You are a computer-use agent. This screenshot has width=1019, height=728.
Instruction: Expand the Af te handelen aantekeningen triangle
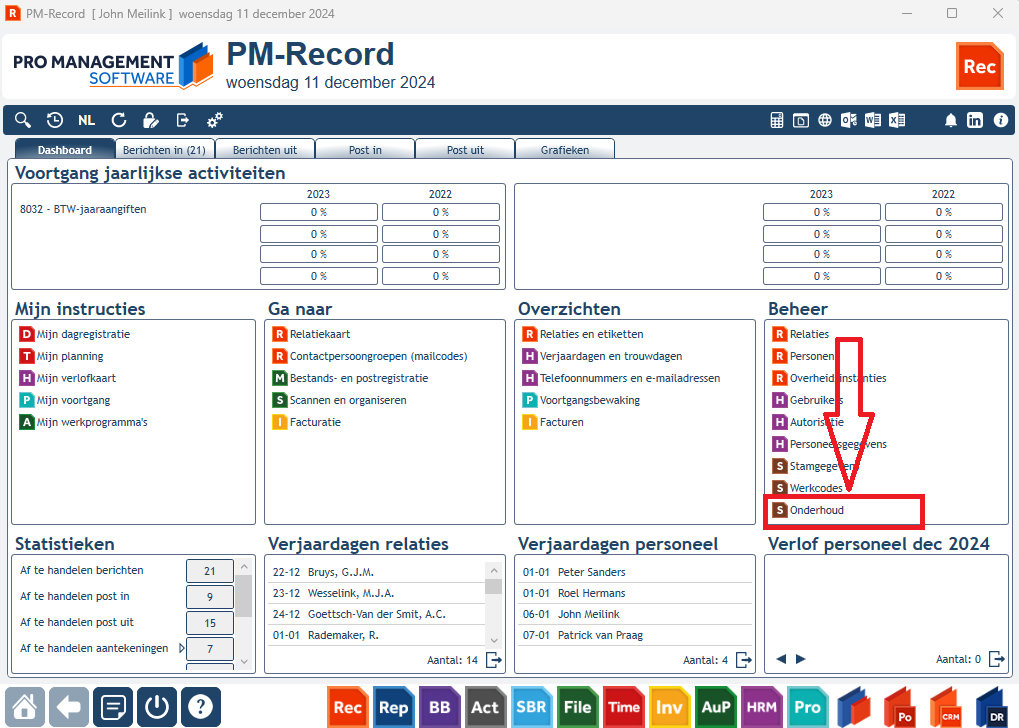181,648
